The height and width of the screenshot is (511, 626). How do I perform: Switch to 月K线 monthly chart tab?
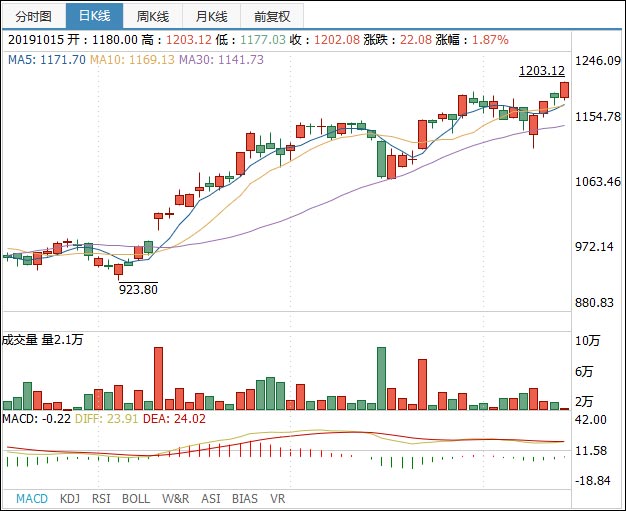[211, 16]
